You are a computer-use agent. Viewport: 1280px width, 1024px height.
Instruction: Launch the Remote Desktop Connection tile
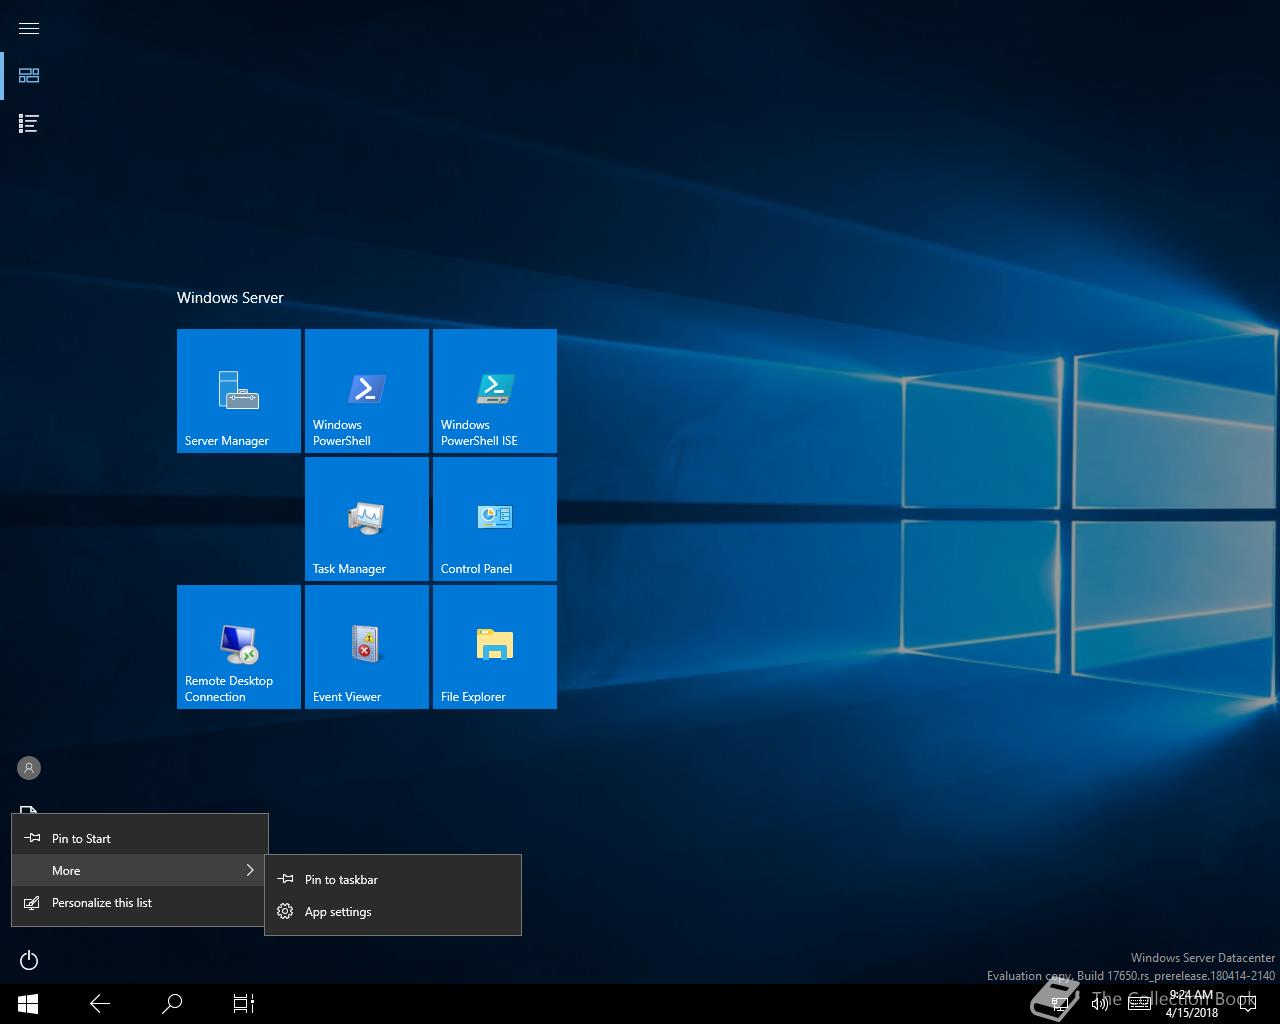[239, 647]
